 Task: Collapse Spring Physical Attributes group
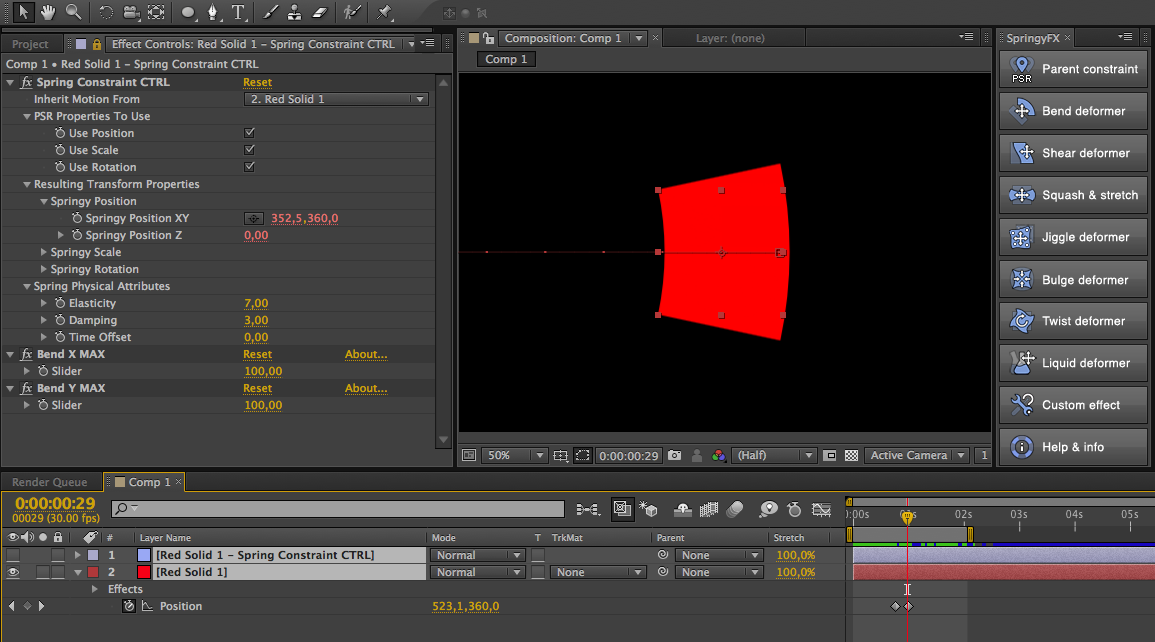[x=27, y=286]
